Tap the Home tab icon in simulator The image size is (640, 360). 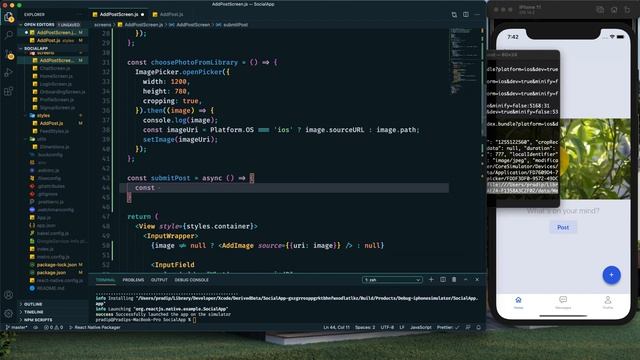coord(518,302)
